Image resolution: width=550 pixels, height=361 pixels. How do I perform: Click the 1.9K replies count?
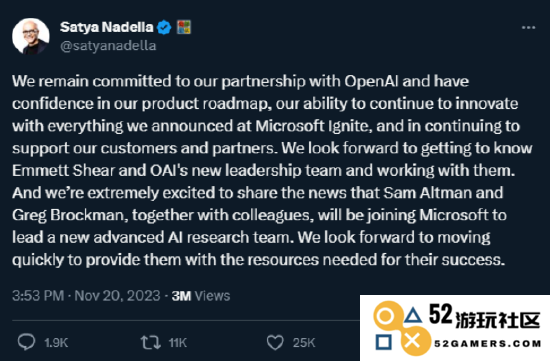click(56, 343)
